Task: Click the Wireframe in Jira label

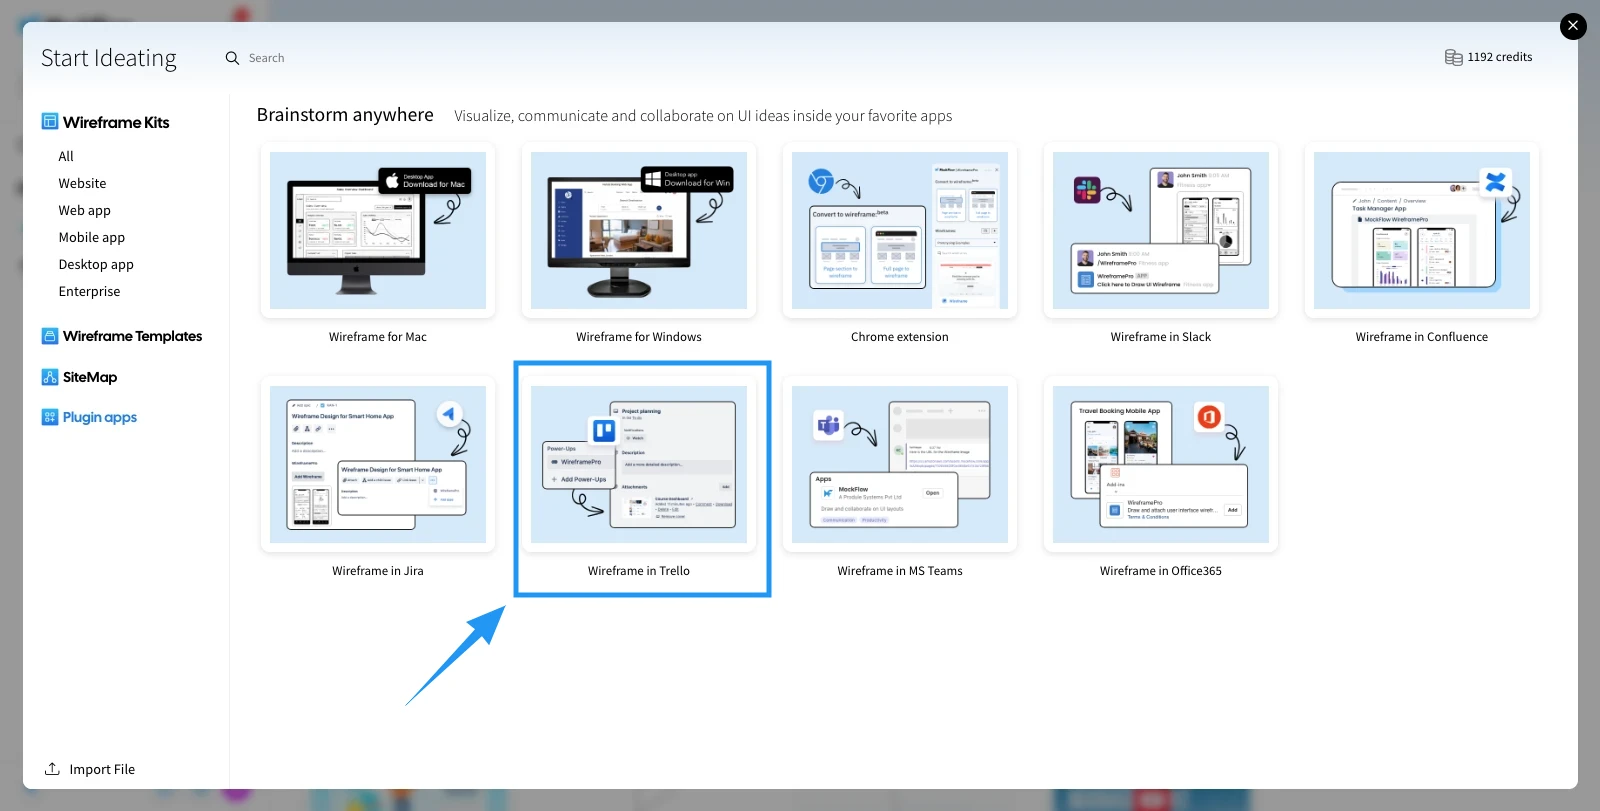Action: click(378, 571)
